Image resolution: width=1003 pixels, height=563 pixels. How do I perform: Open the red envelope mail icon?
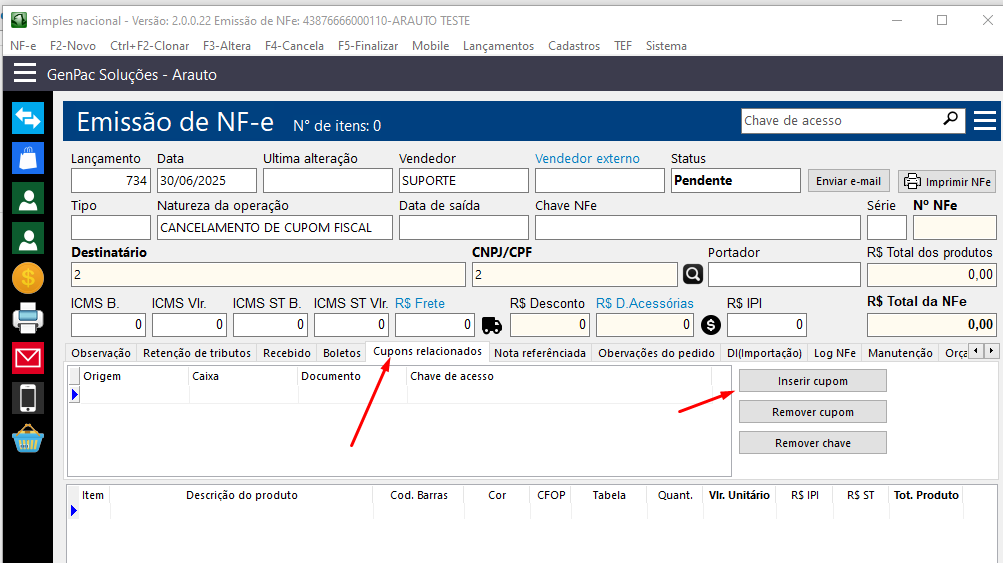coord(27,357)
